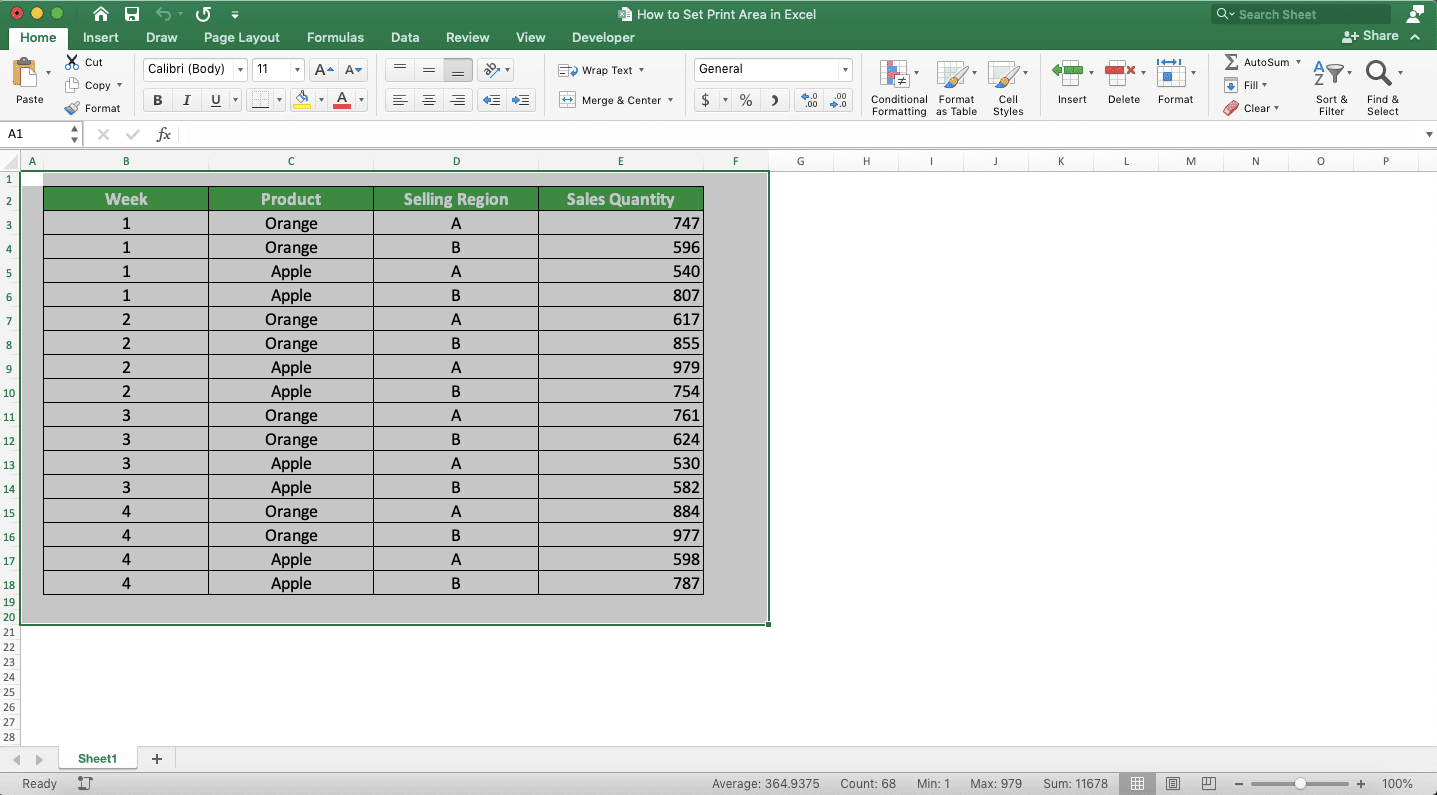The height and width of the screenshot is (795, 1437).
Task: Apply percent style to cells
Action: (746, 100)
